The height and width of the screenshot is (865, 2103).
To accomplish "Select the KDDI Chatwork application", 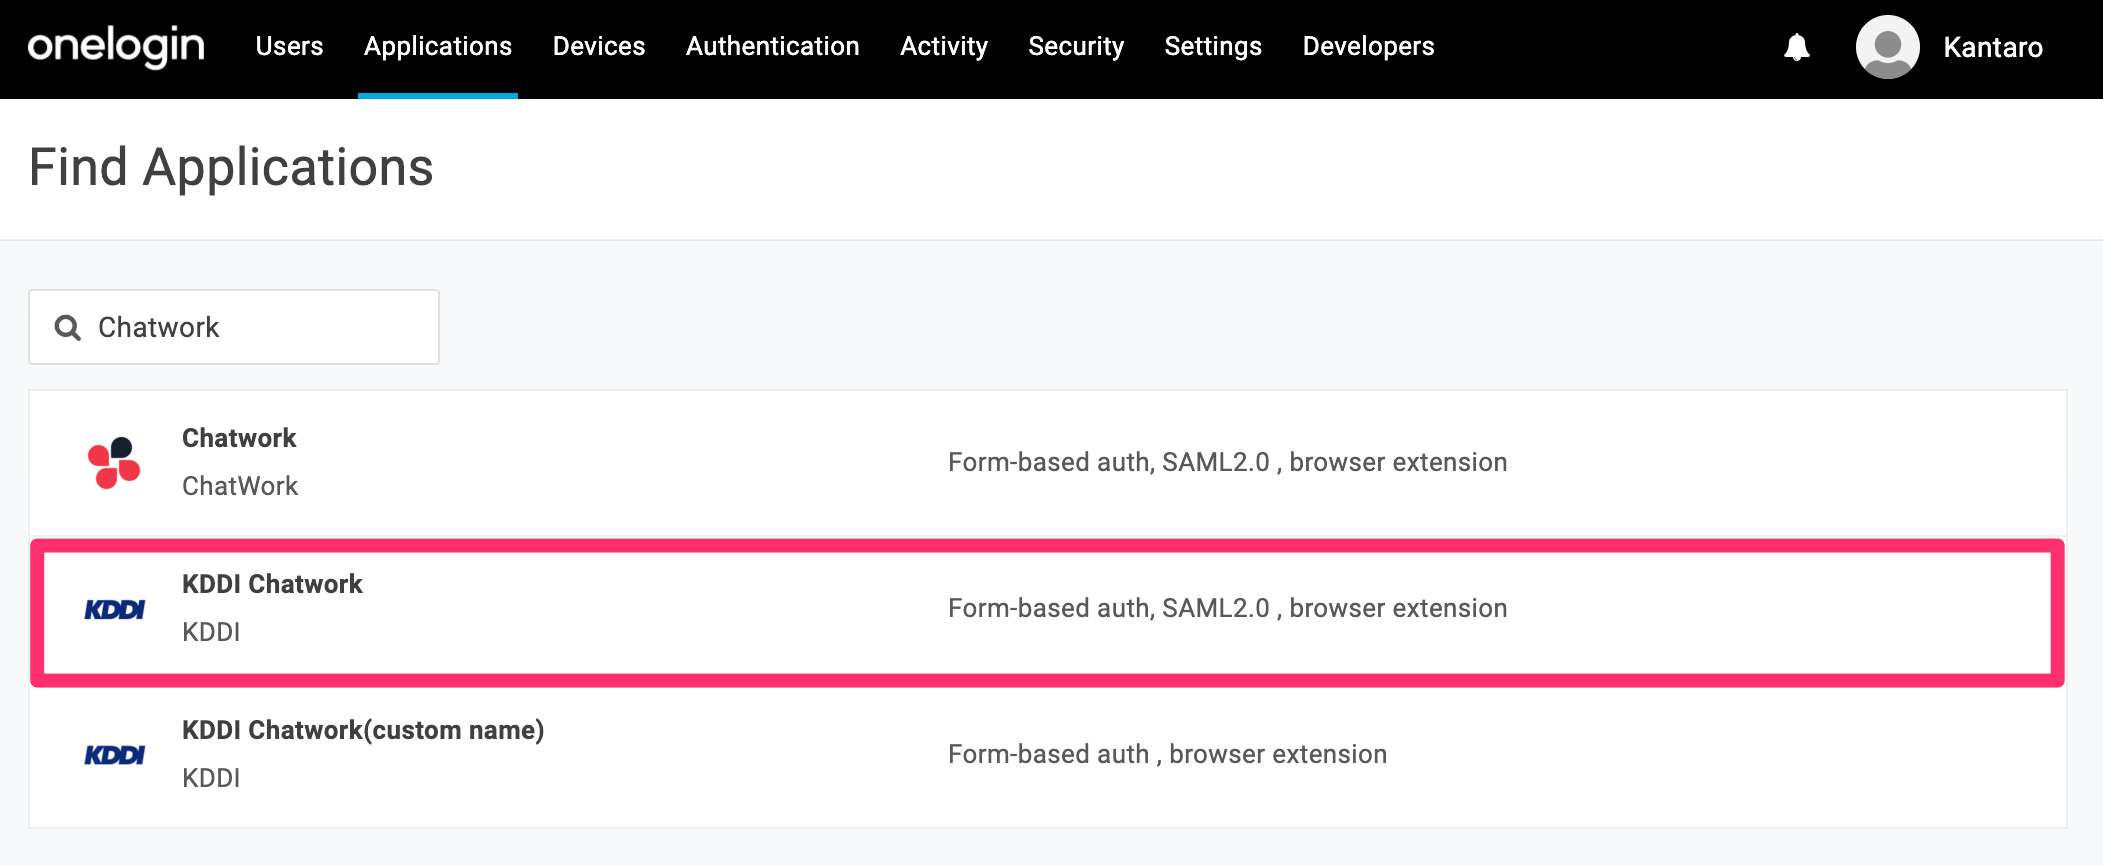I will click(1047, 609).
